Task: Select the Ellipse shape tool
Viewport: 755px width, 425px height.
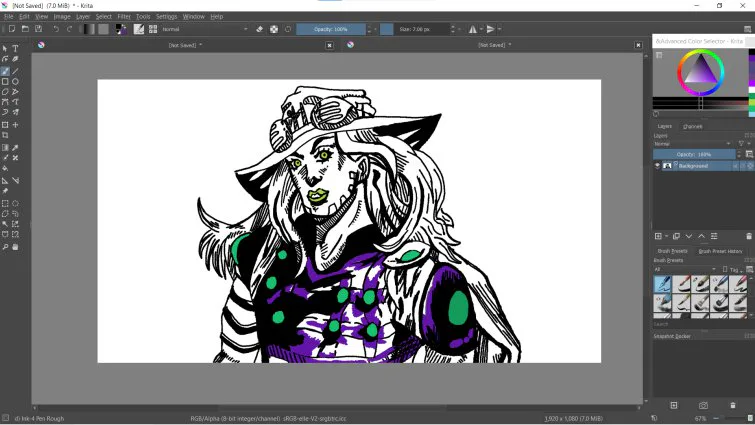Action: point(15,81)
